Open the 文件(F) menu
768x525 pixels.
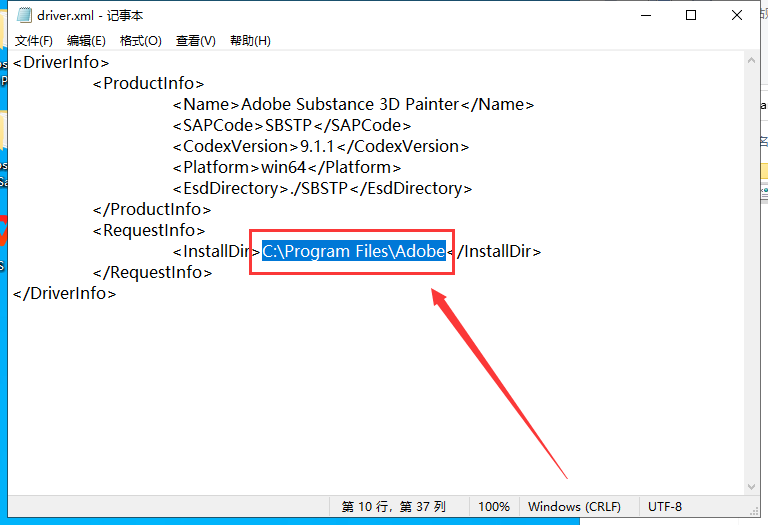(33, 41)
